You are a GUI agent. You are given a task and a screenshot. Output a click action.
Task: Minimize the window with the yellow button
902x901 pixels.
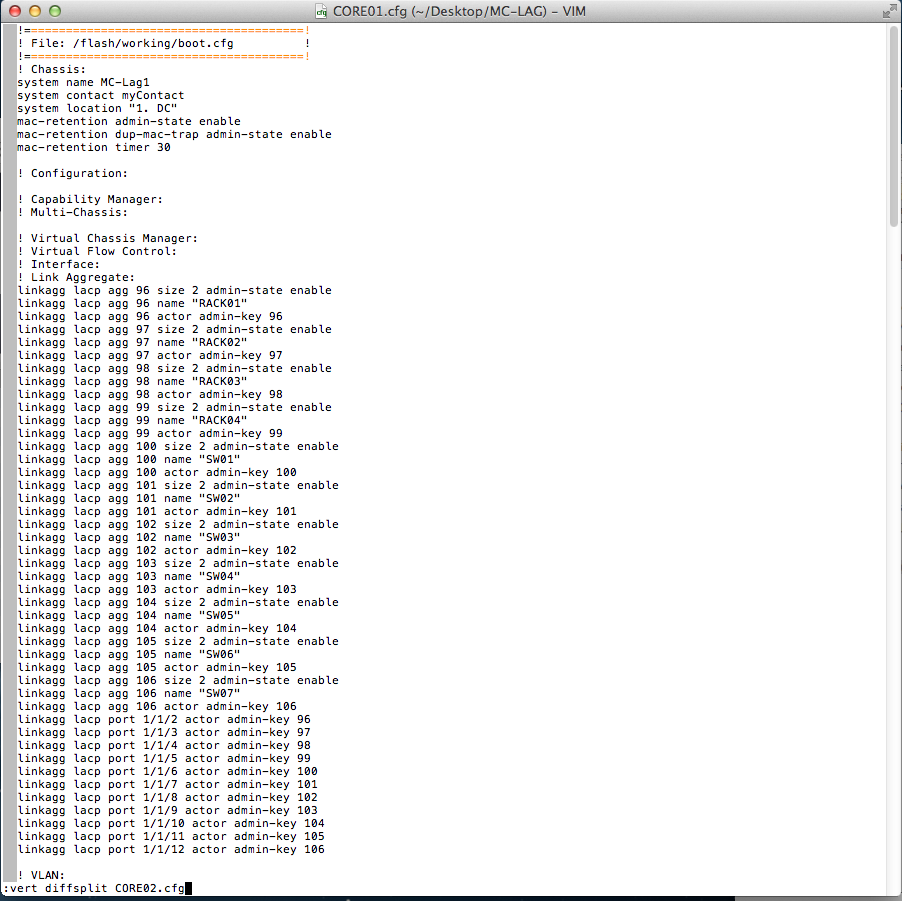[35, 11]
